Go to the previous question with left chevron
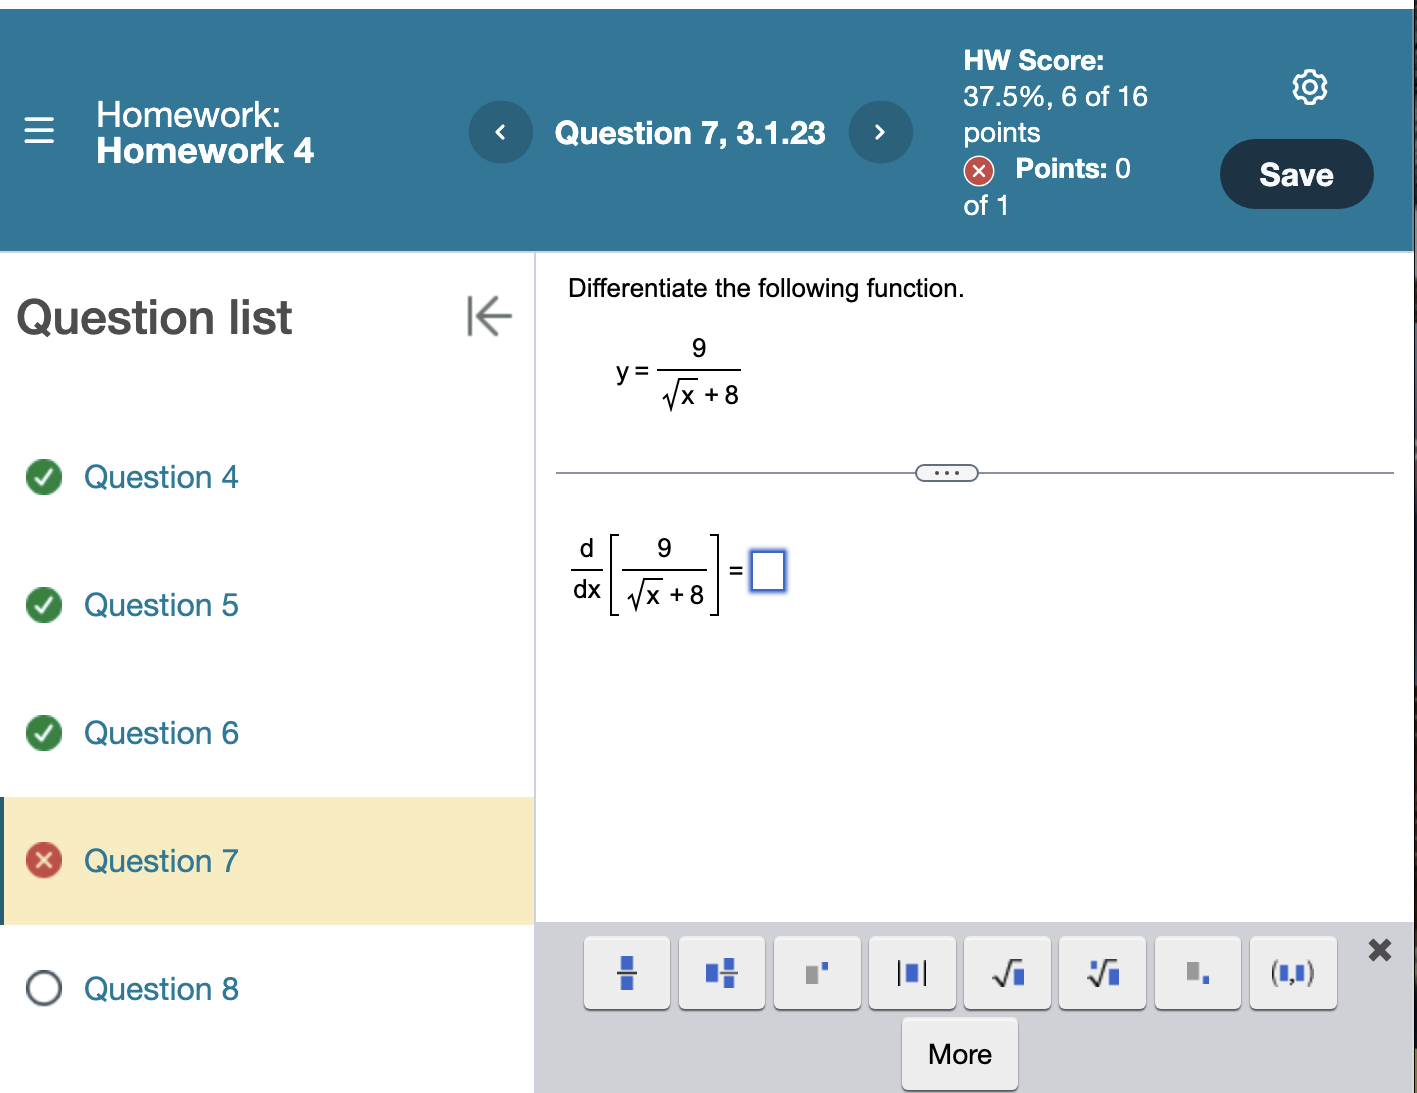This screenshot has width=1417, height=1093. (x=500, y=131)
